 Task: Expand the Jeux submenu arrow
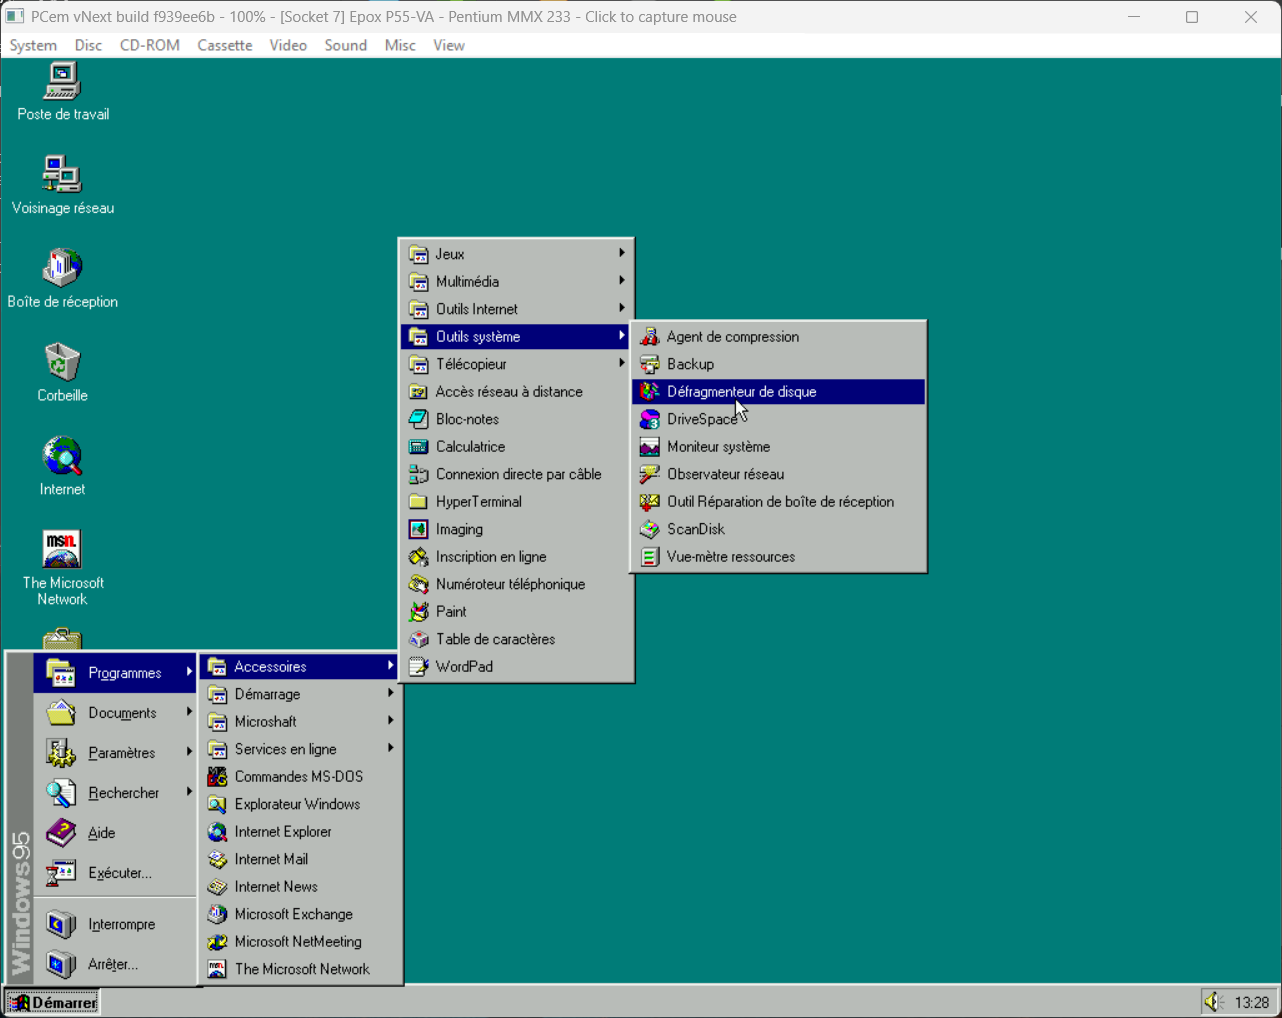point(622,254)
